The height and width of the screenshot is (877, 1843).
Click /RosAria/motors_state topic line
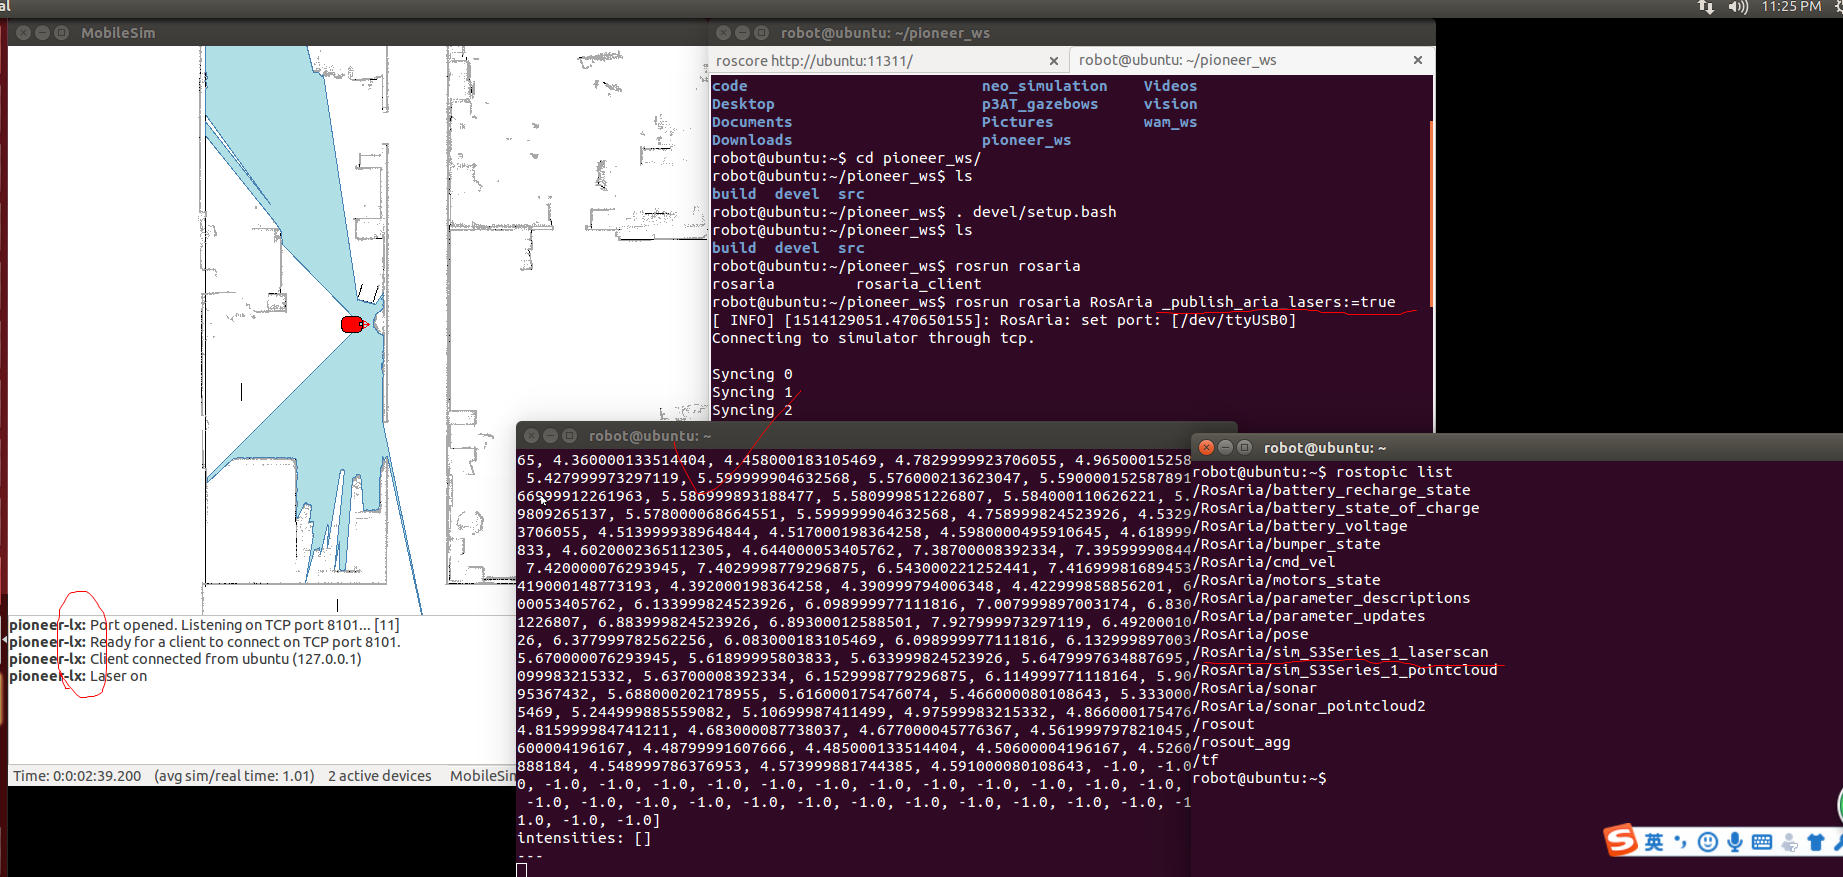click(x=1287, y=580)
